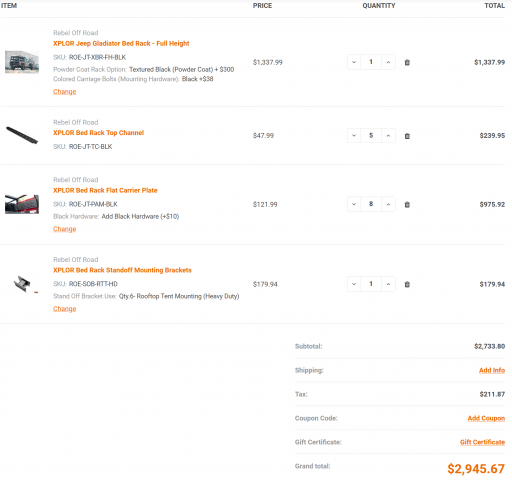Delete the XPLOR Jeep Gladiator Bed Rack item
Image resolution: width=512 pixels, height=480 pixels.
tap(407, 62)
